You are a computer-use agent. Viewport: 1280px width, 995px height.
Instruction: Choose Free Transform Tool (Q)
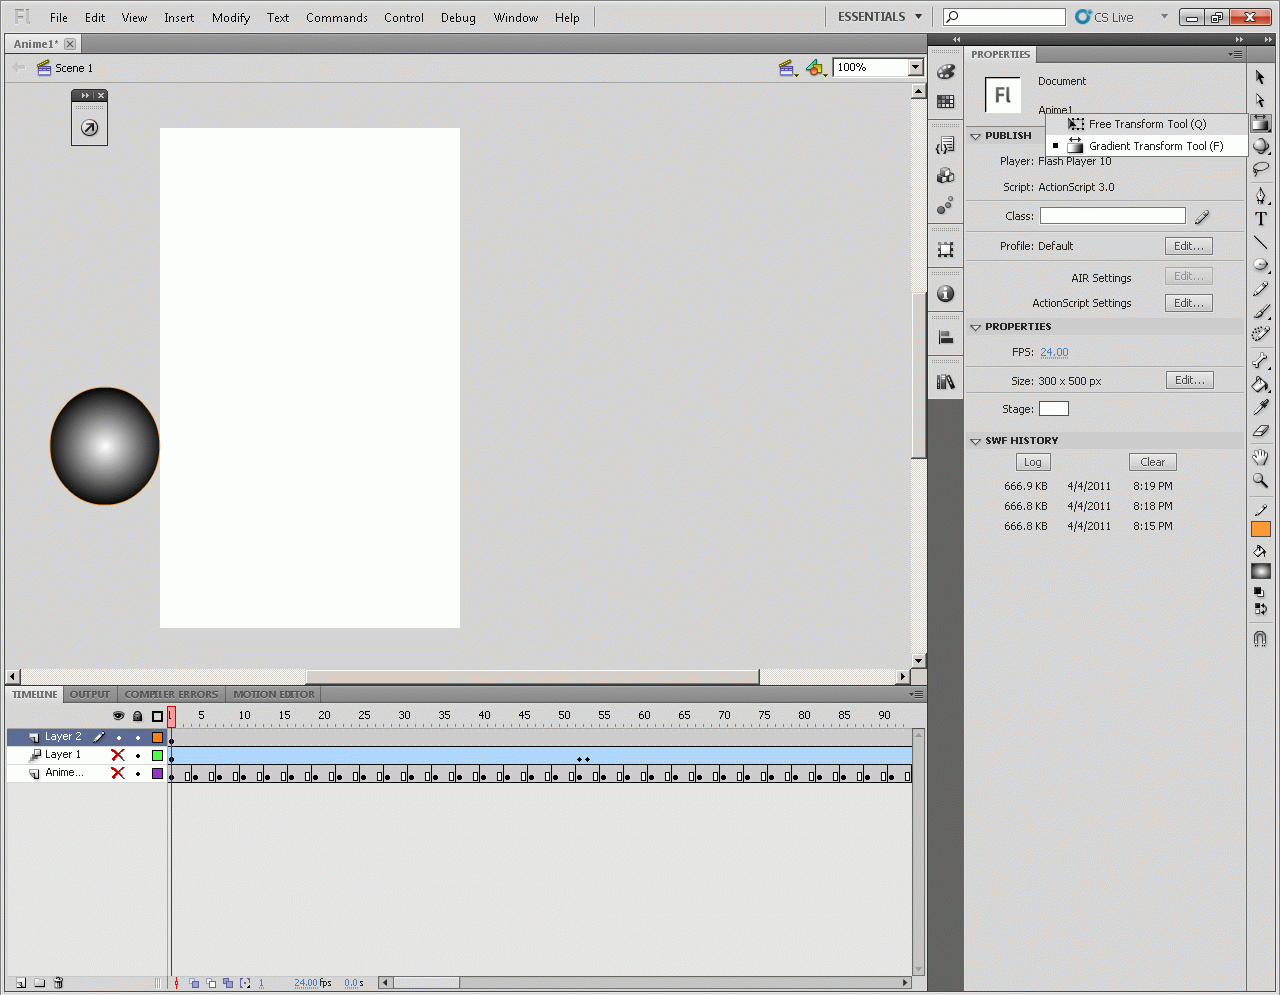[1146, 124]
